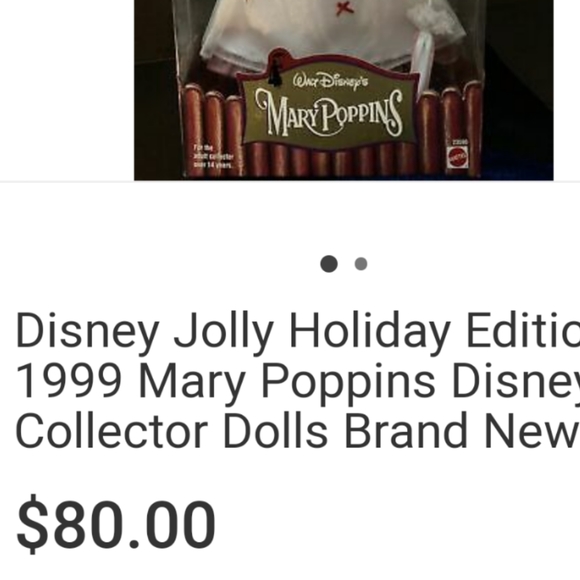
Task: Click the 'For the adult collector' box label
Action: [213, 156]
